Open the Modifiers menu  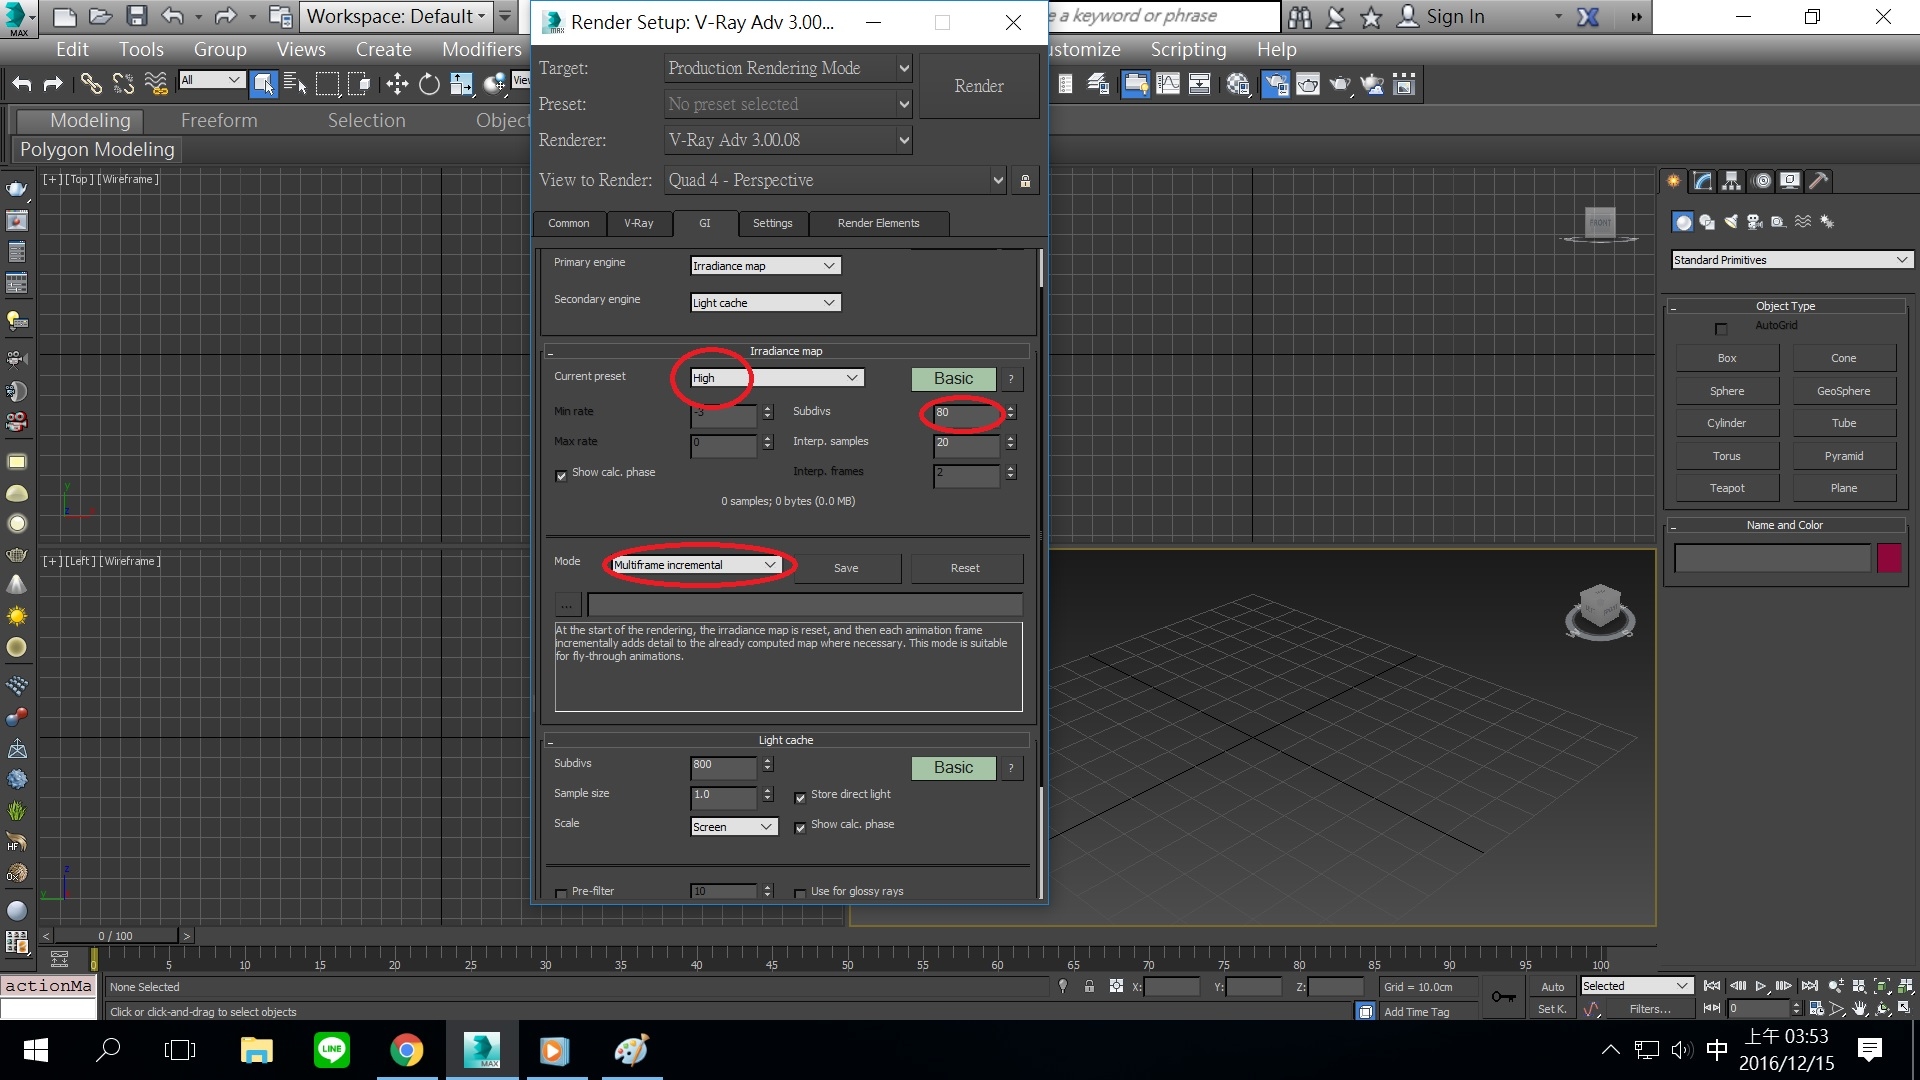click(x=481, y=49)
